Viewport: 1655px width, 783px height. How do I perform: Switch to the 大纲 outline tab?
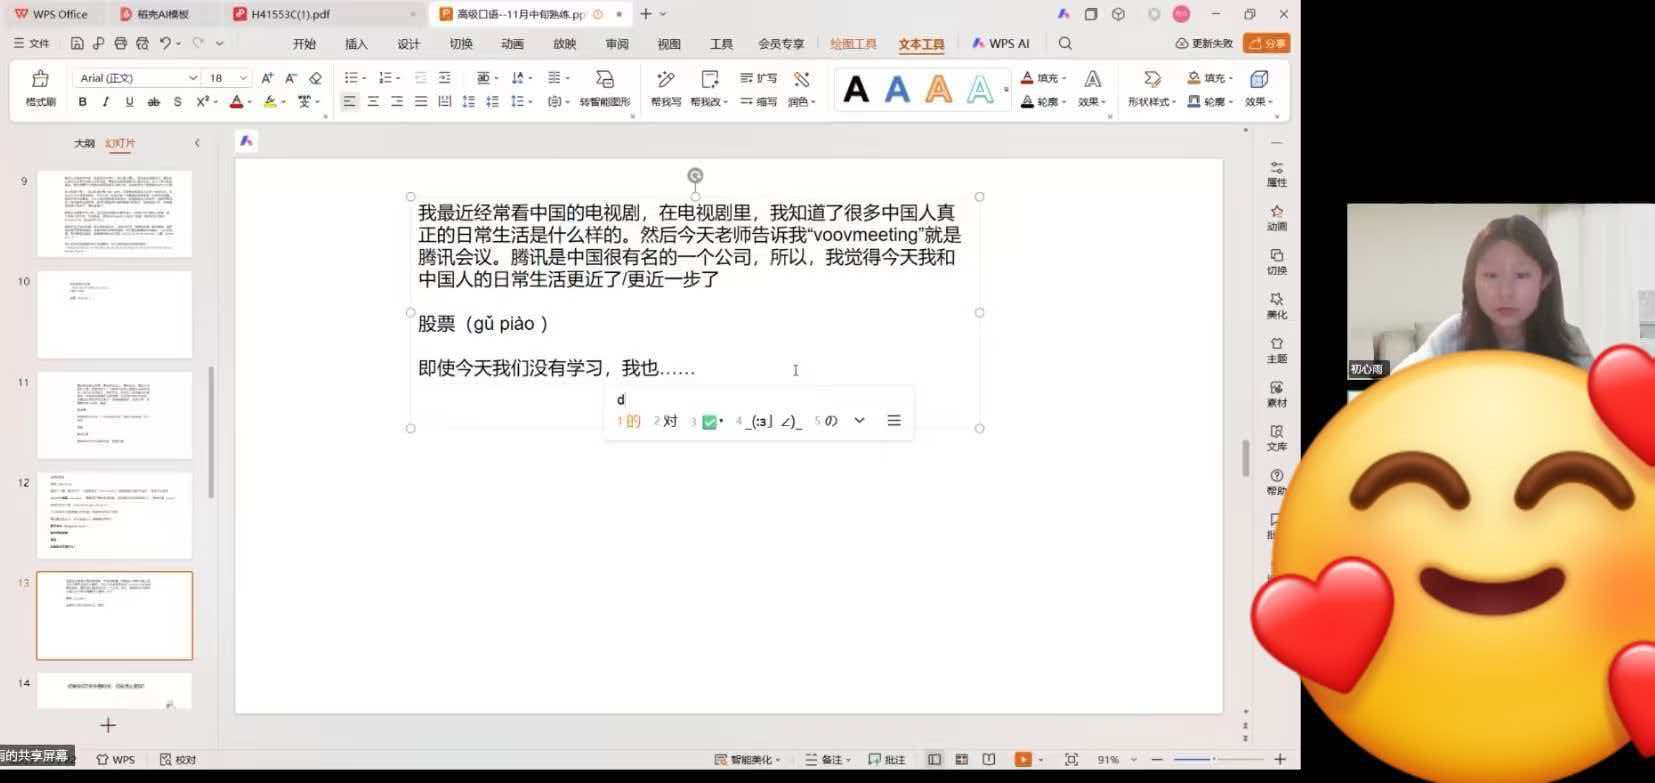click(85, 143)
